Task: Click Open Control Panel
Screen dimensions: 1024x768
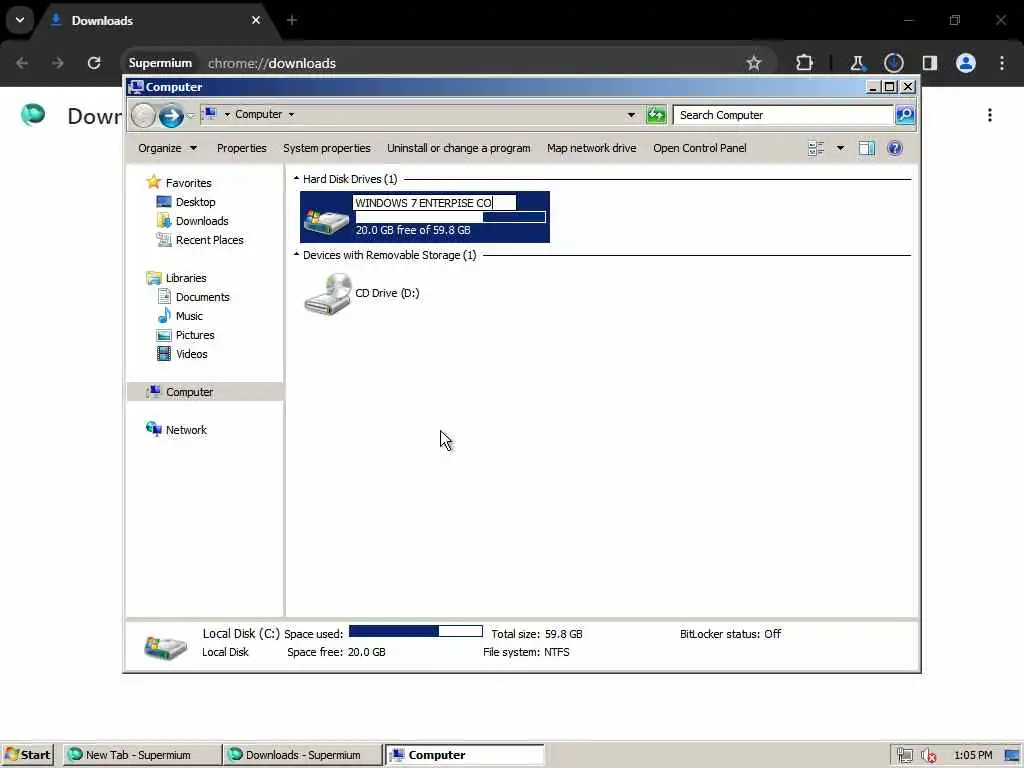Action: pyautogui.click(x=699, y=148)
